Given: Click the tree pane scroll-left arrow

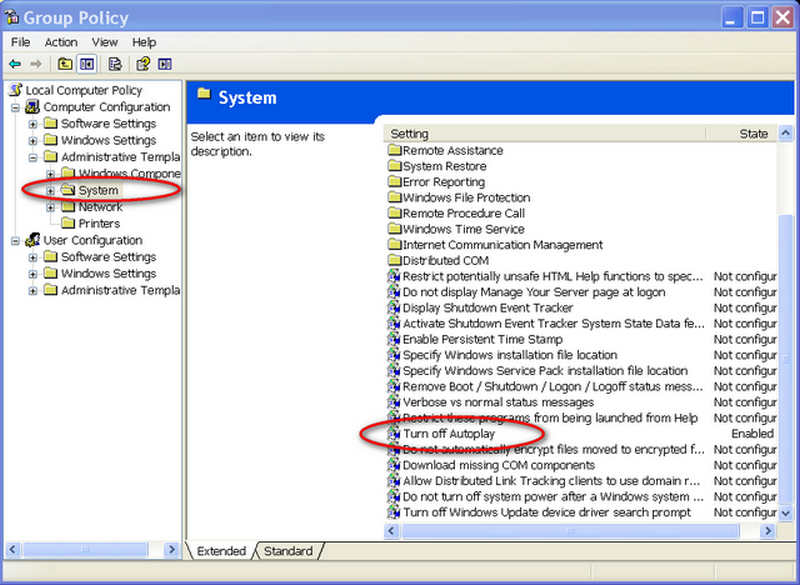Looking at the screenshot, I should (x=13, y=549).
